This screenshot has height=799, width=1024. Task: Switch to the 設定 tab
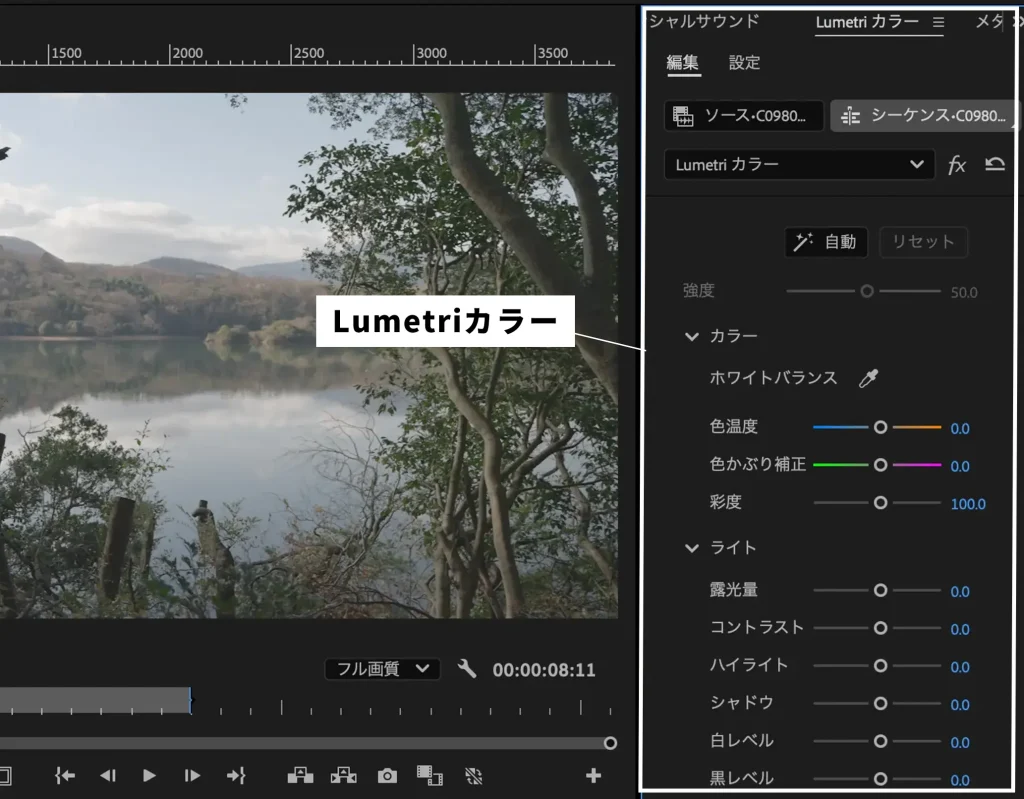pyautogui.click(x=744, y=62)
